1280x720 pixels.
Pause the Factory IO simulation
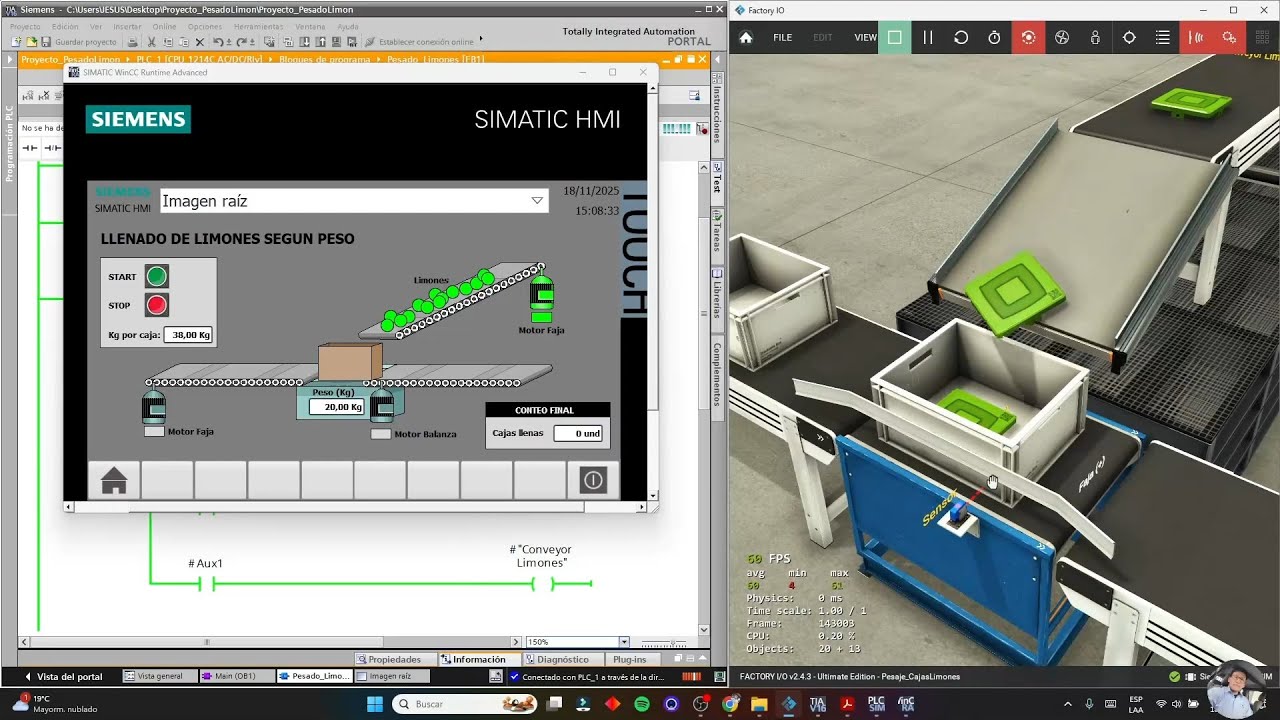coord(928,37)
